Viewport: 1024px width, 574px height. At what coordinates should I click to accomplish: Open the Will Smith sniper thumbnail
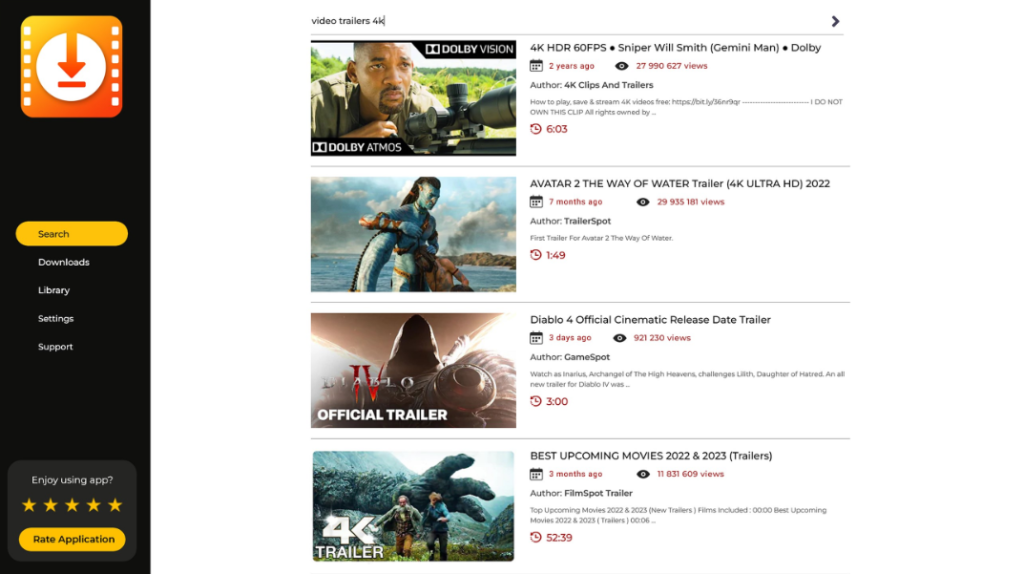coord(413,98)
